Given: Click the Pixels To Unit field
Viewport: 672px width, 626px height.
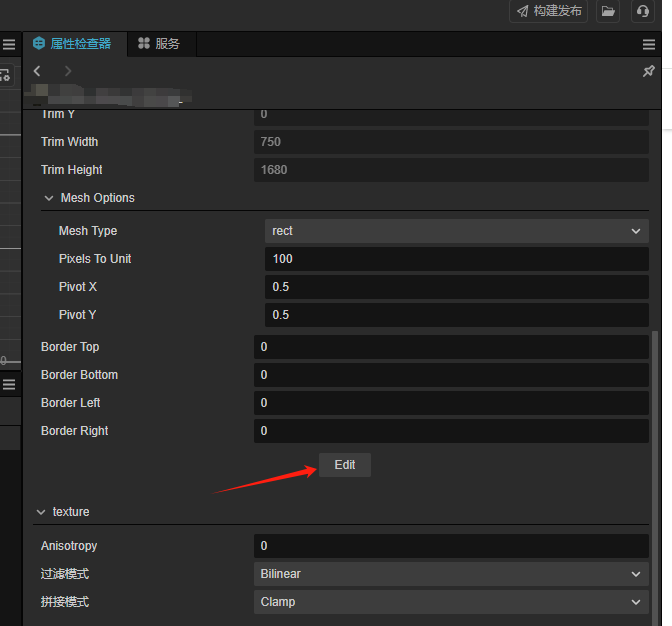Looking at the screenshot, I should point(456,259).
